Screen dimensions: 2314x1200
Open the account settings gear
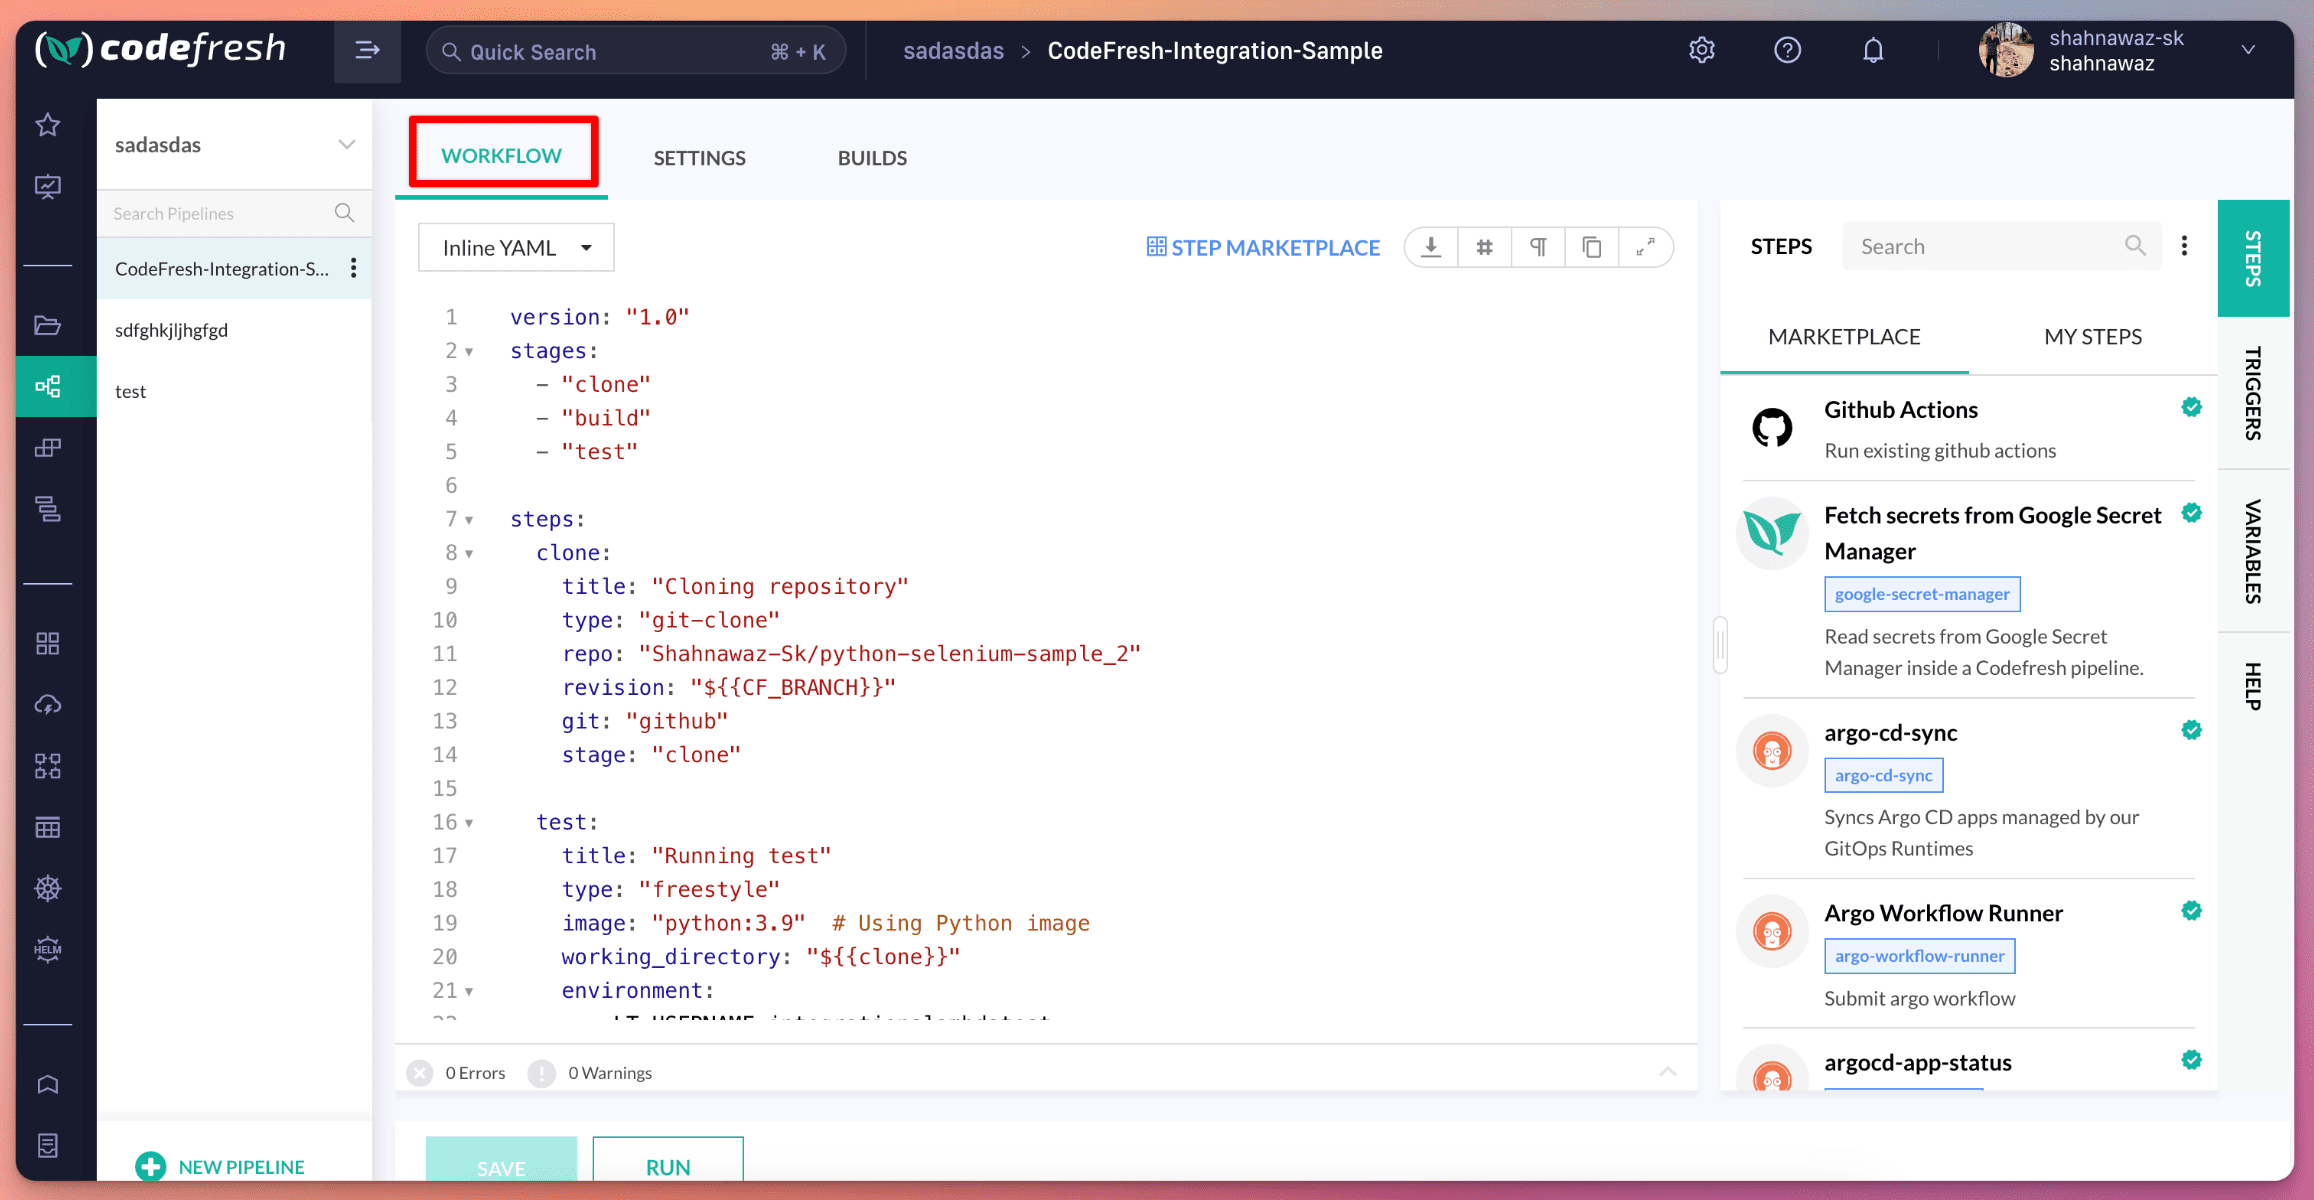coord(1701,50)
